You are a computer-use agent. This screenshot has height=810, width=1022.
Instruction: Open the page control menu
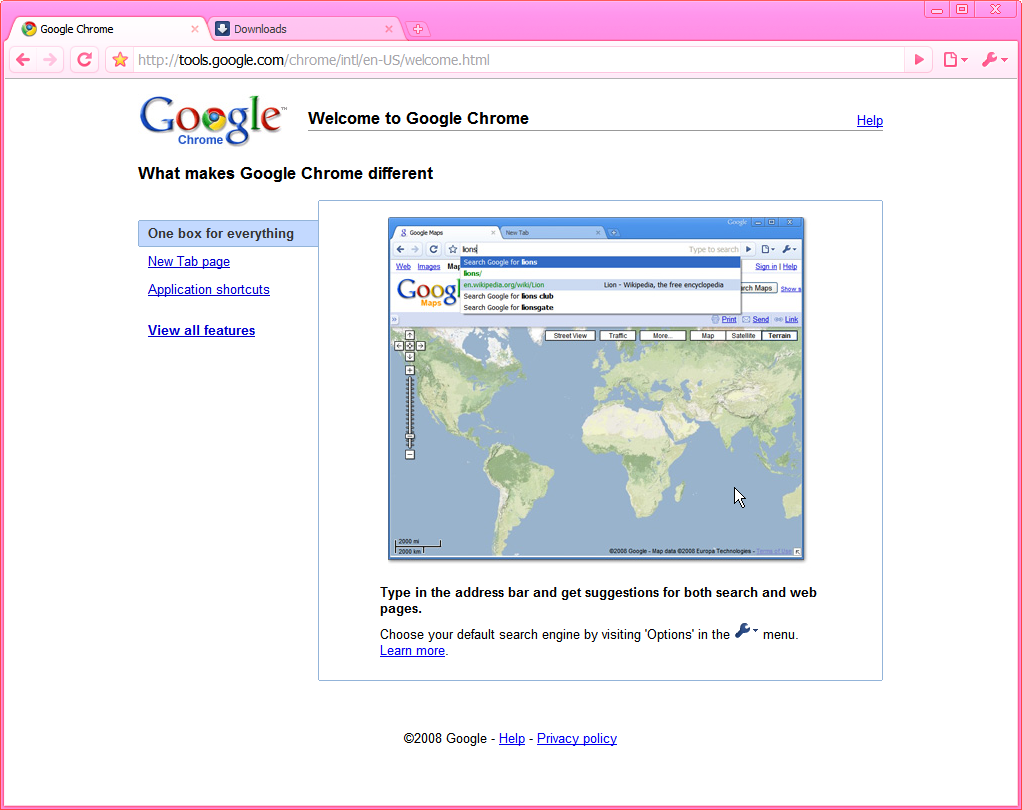click(x=956, y=60)
